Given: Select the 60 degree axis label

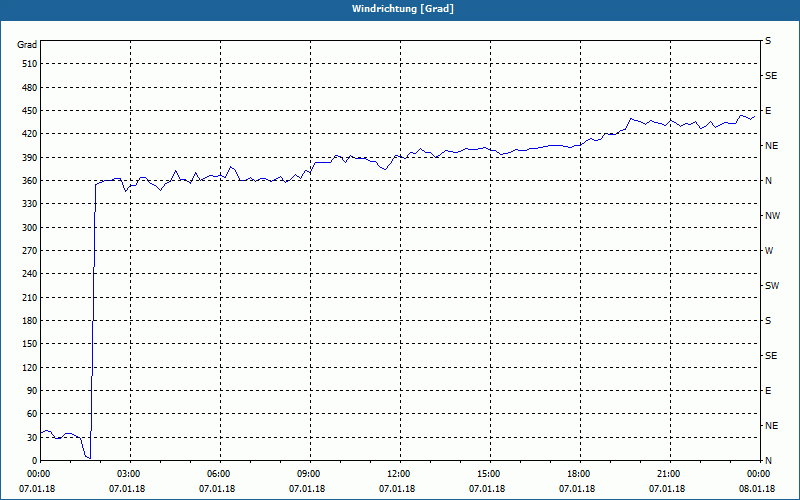Looking at the screenshot, I should [x=32, y=414].
